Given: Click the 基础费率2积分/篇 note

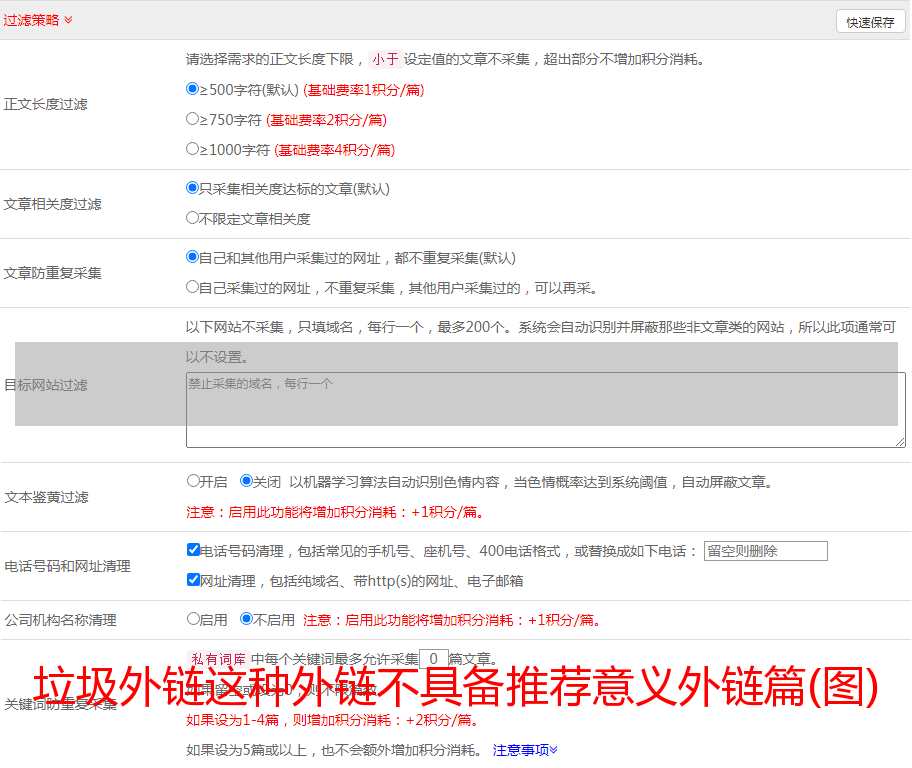Looking at the screenshot, I should tap(326, 120).
